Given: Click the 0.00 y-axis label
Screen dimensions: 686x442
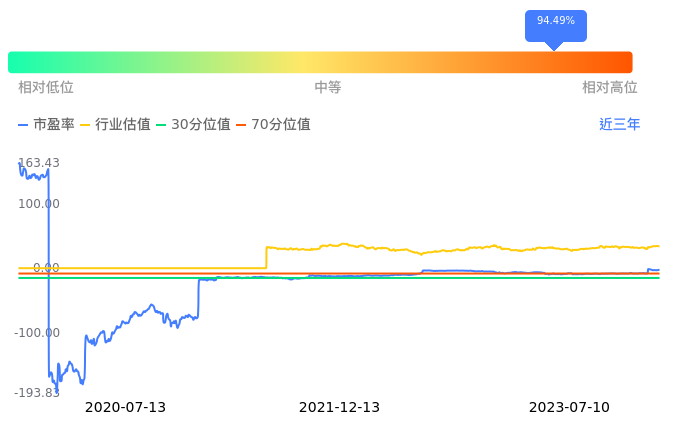Looking at the screenshot, I should [x=46, y=268].
